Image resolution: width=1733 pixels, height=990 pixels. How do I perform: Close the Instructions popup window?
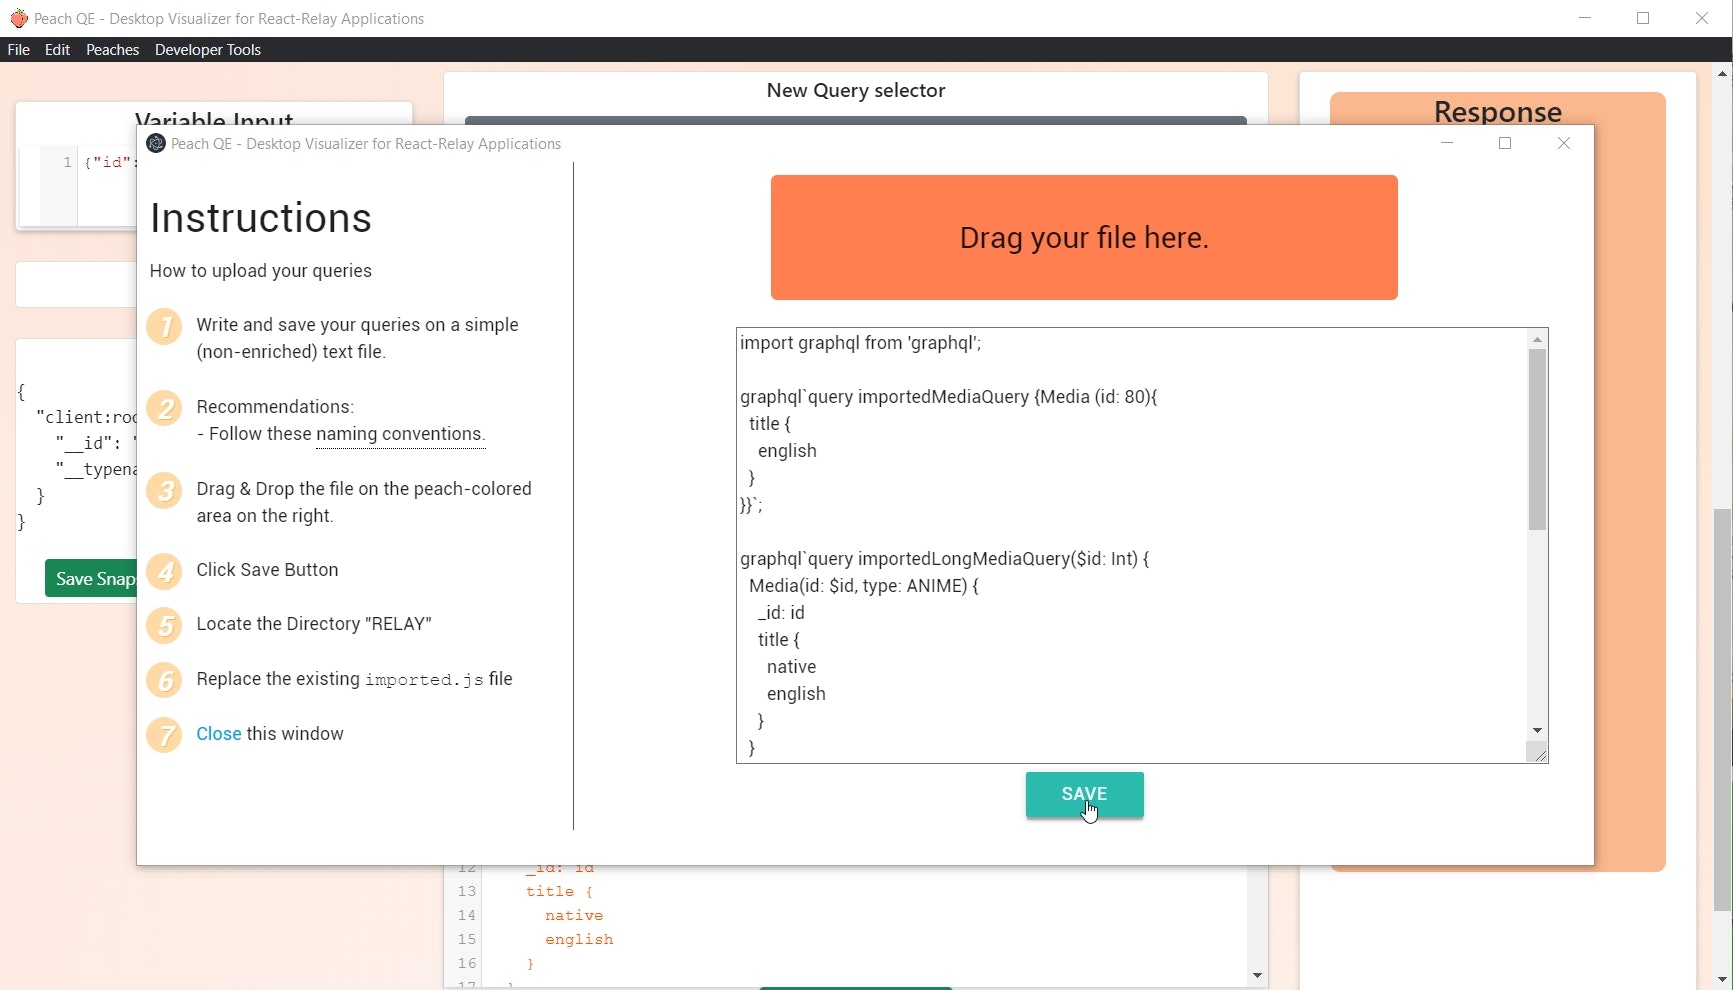click(1564, 143)
